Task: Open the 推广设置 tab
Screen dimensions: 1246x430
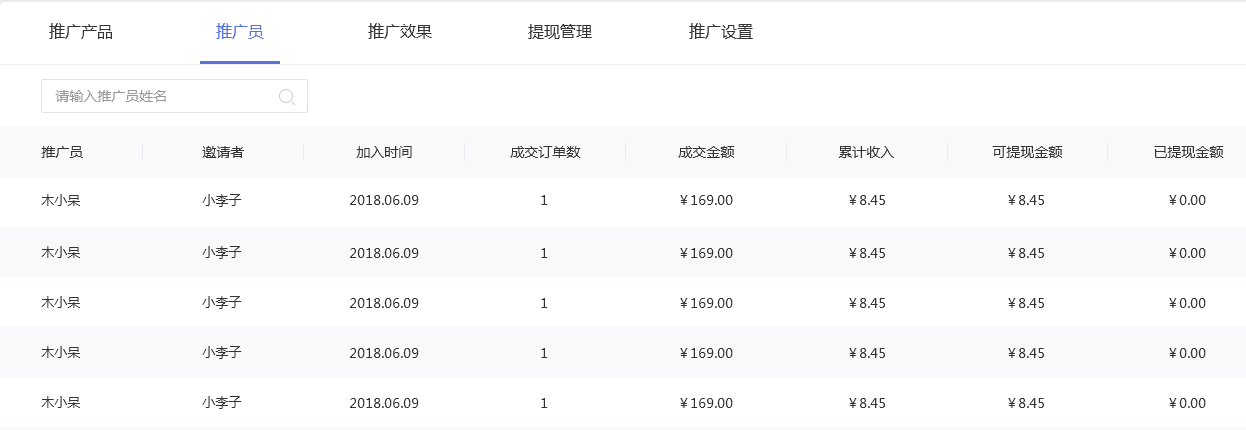Action: 721,32
